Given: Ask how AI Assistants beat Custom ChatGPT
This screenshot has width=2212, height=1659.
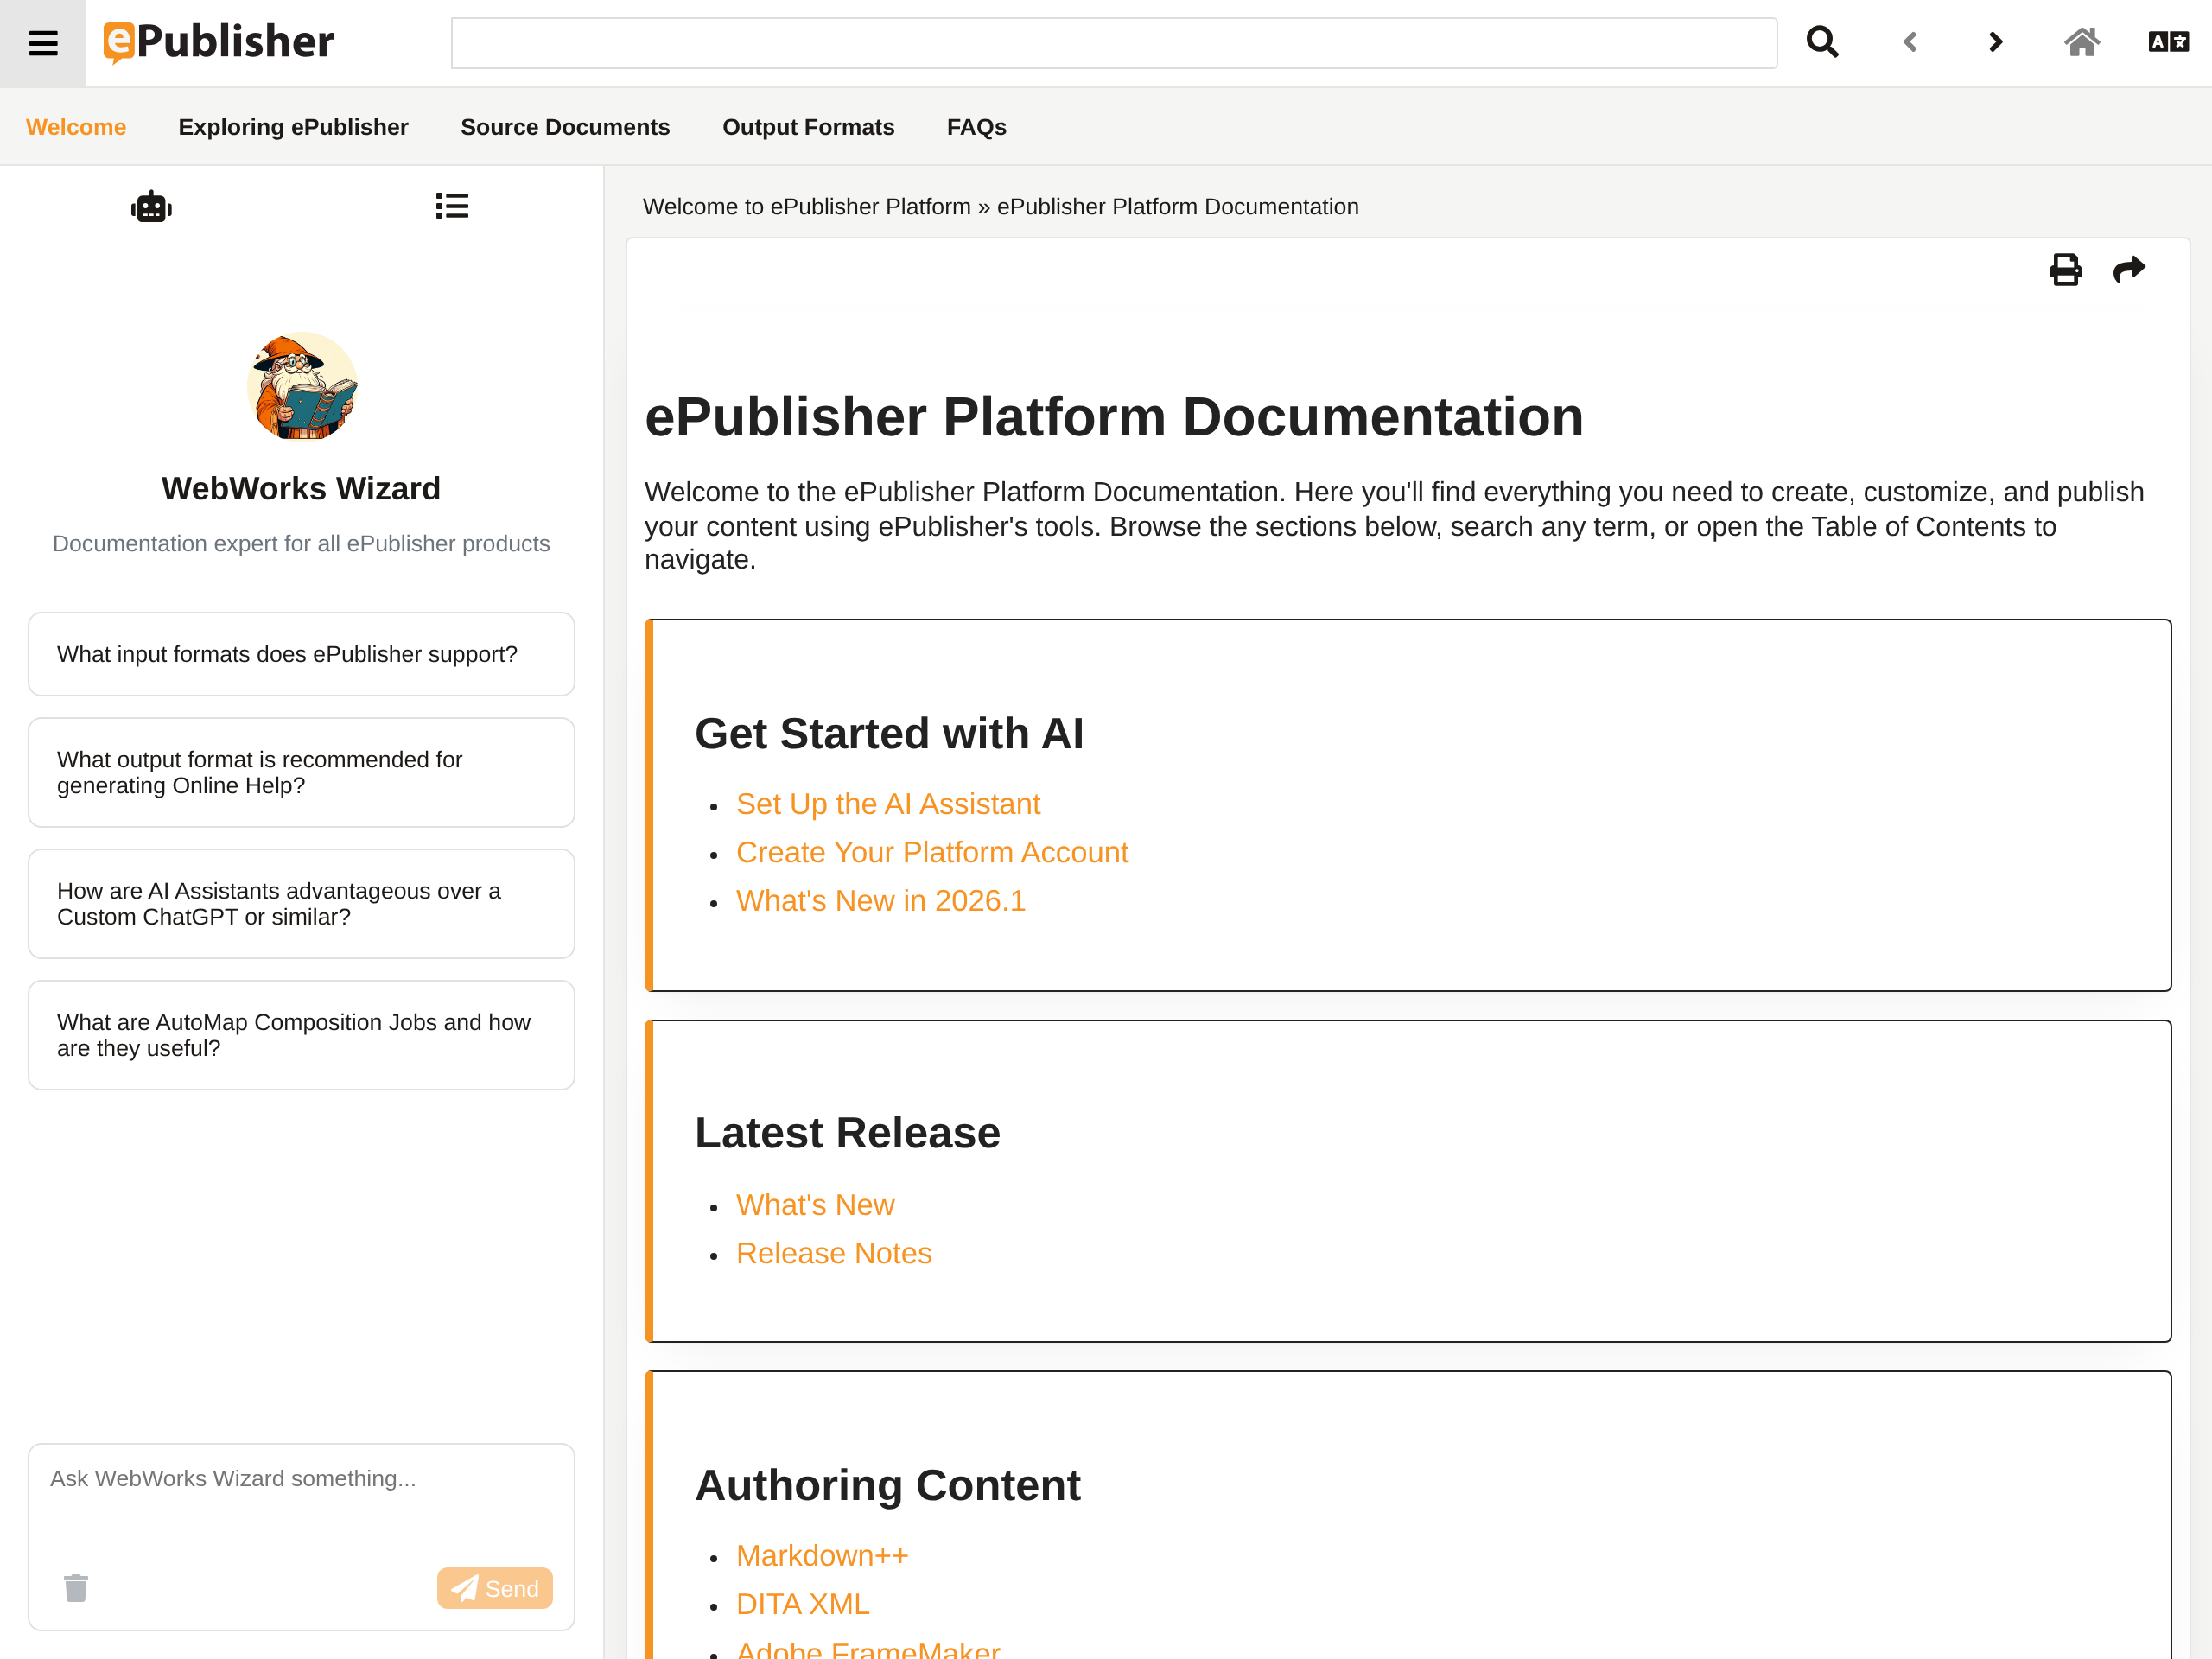Looking at the screenshot, I should (301, 903).
